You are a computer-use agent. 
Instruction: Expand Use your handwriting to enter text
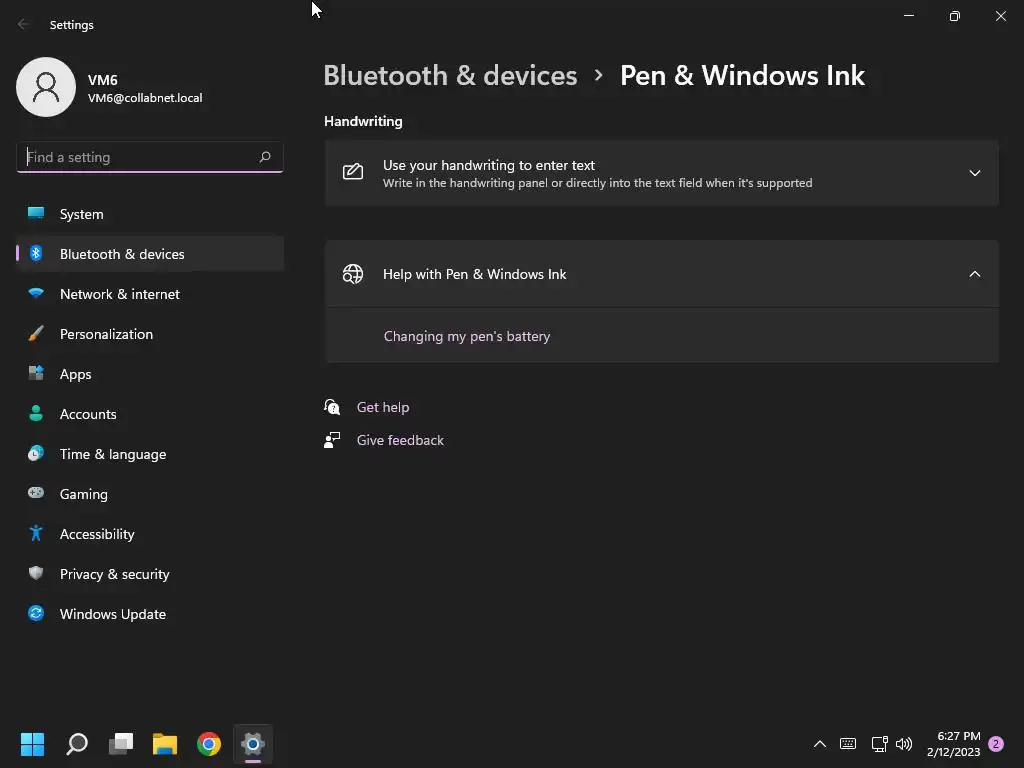(x=662, y=173)
